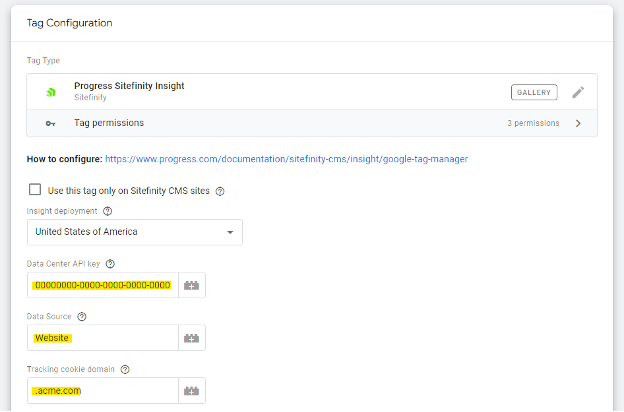Viewport: 624px width, 412px height.
Task: Click the 3 permissions text
Action: (x=533, y=123)
